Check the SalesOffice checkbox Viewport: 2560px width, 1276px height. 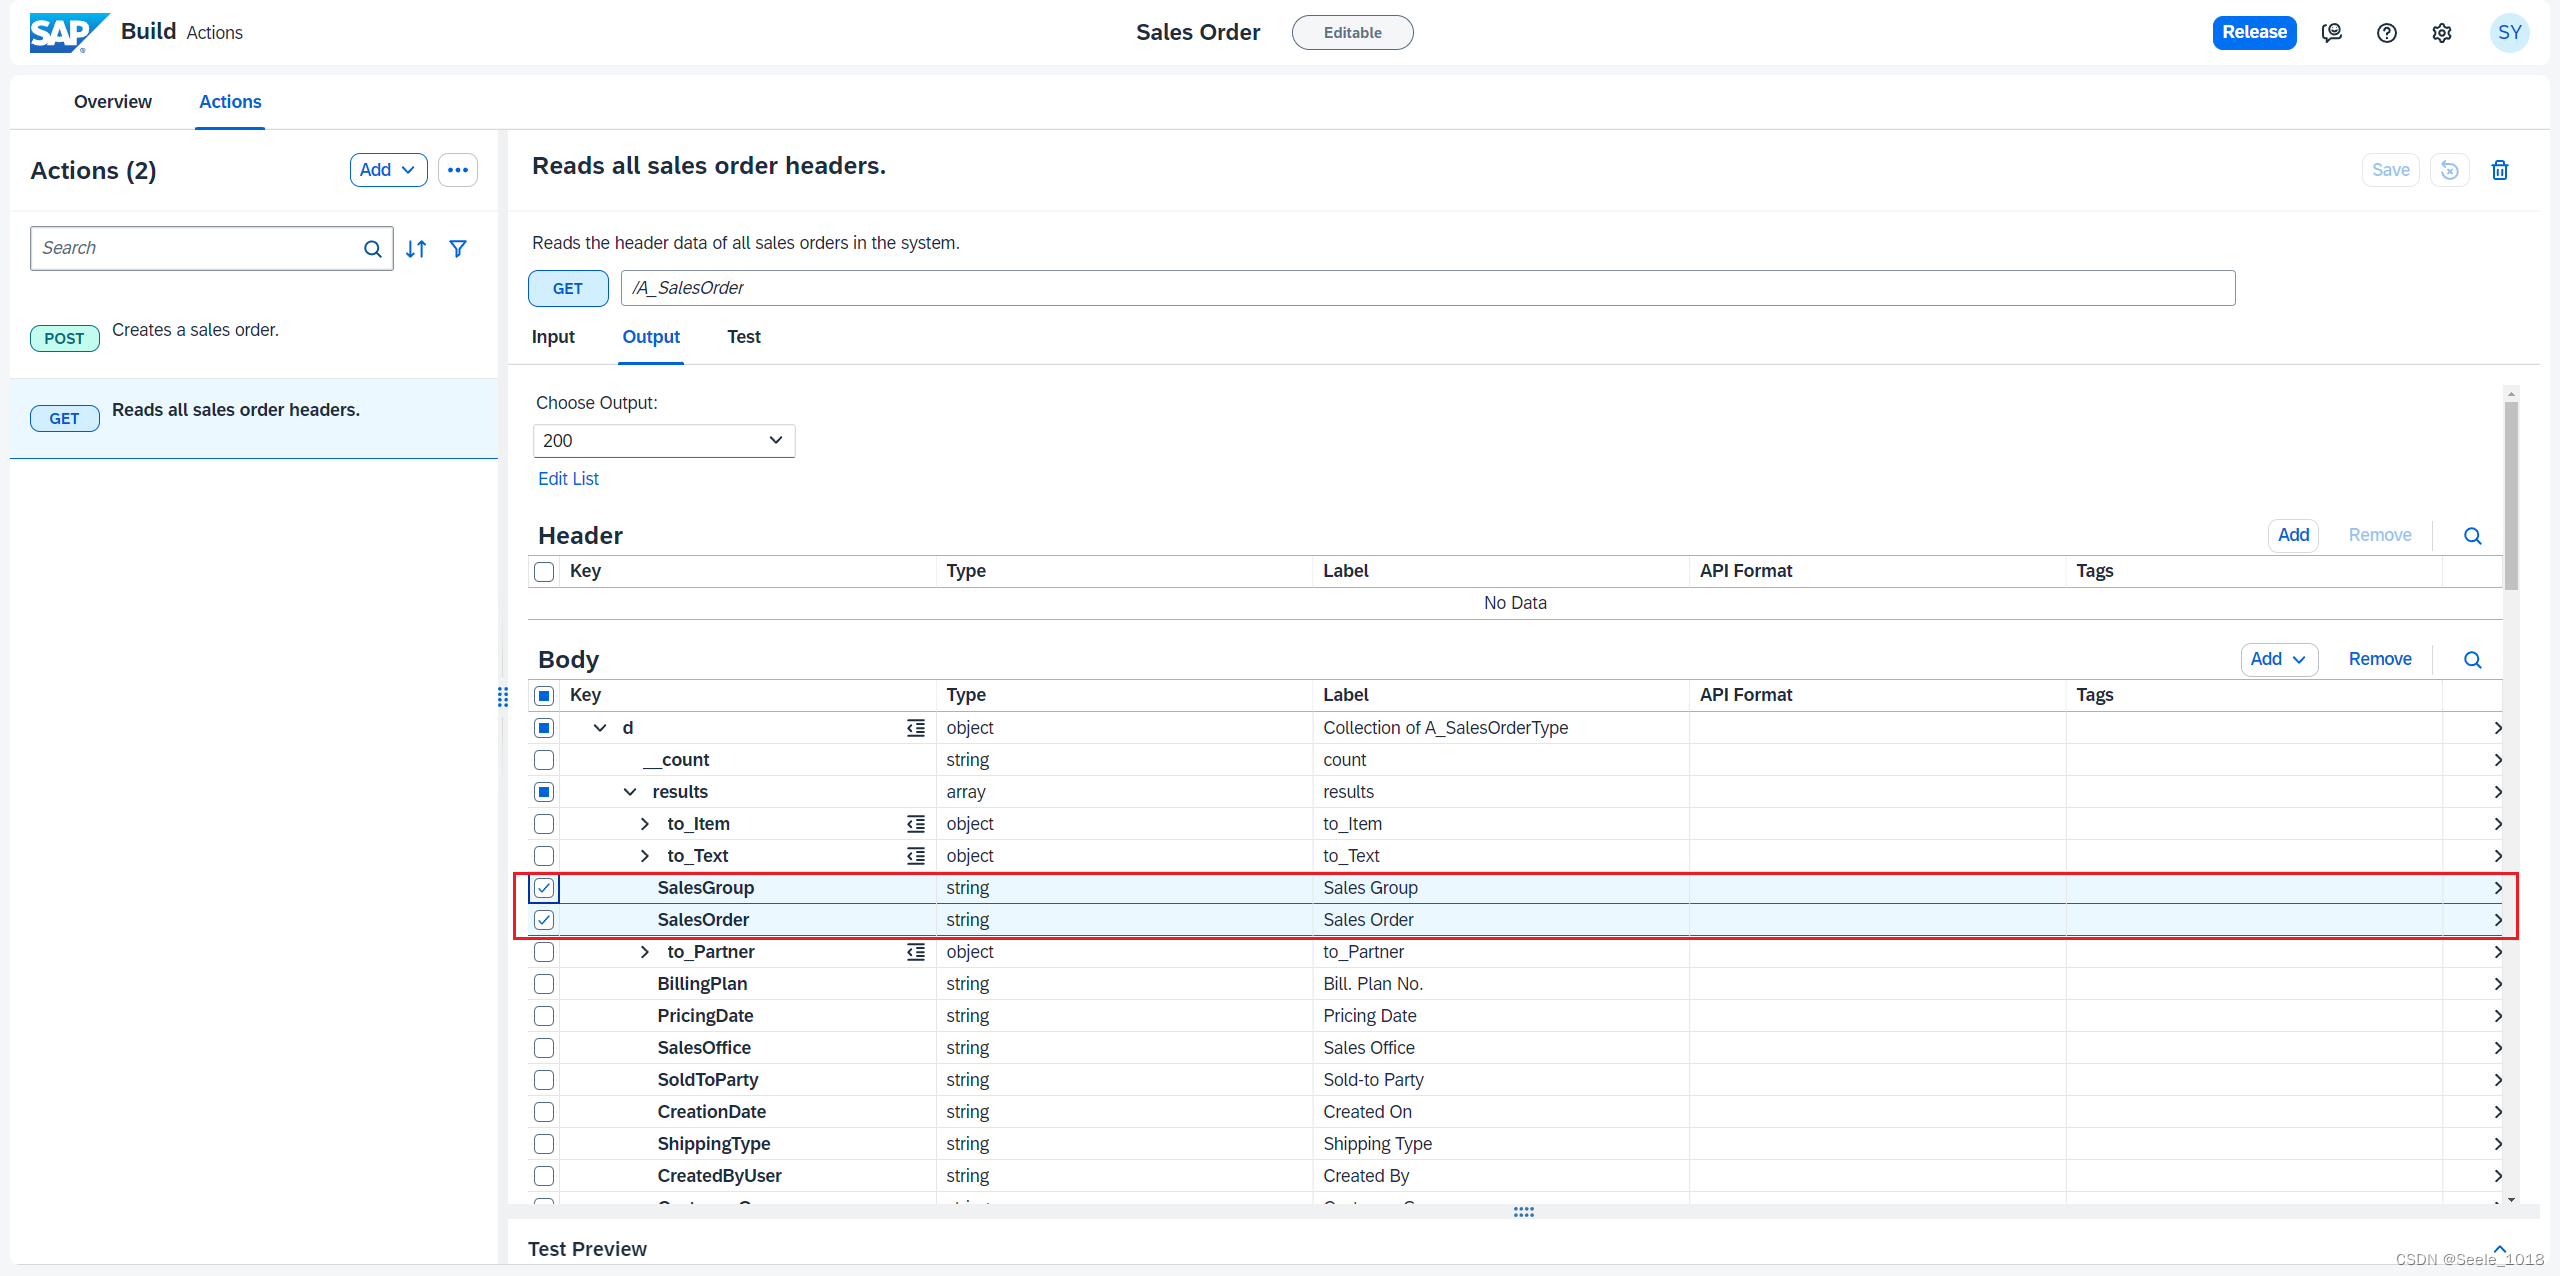(x=544, y=1048)
